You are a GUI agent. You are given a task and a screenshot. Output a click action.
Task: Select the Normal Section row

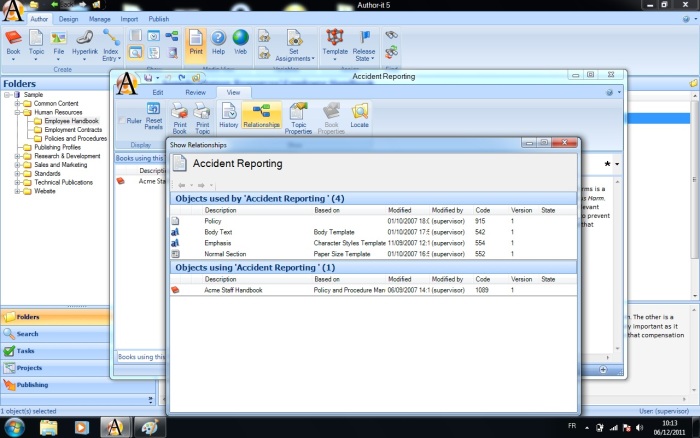pos(373,254)
